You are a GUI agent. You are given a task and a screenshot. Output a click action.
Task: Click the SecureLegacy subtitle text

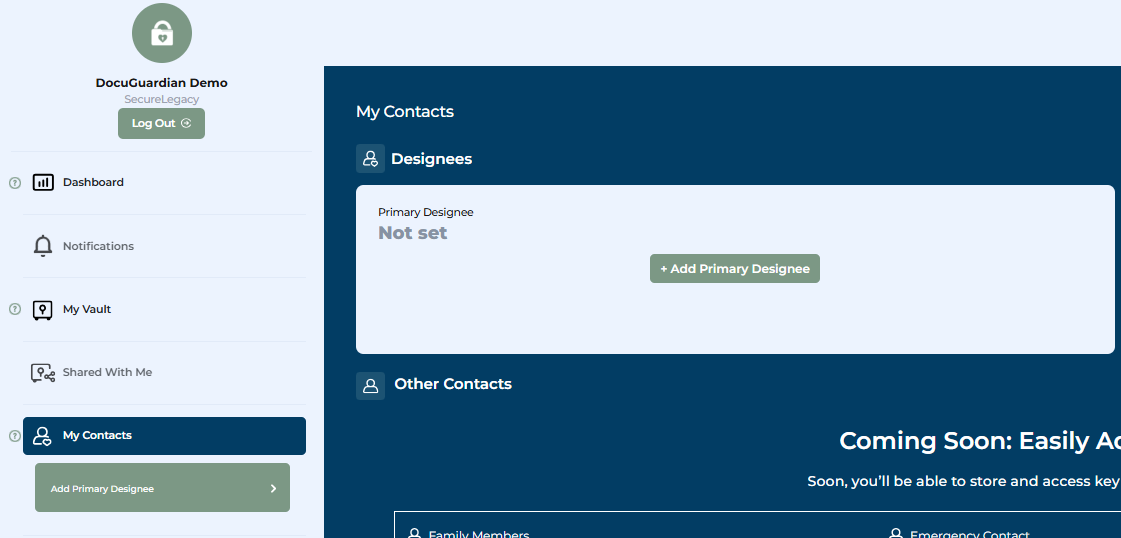[x=162, y=99]
